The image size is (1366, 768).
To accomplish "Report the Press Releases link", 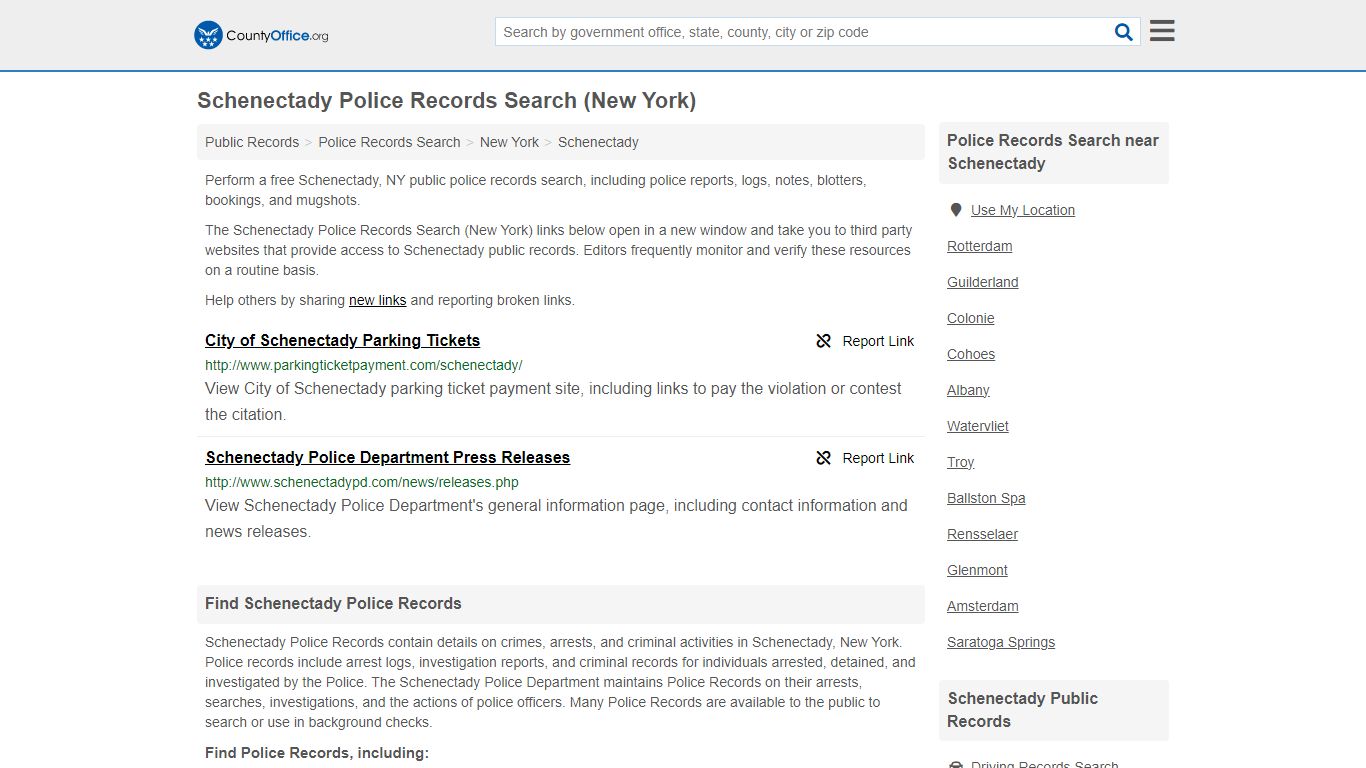I will point(878,458).
